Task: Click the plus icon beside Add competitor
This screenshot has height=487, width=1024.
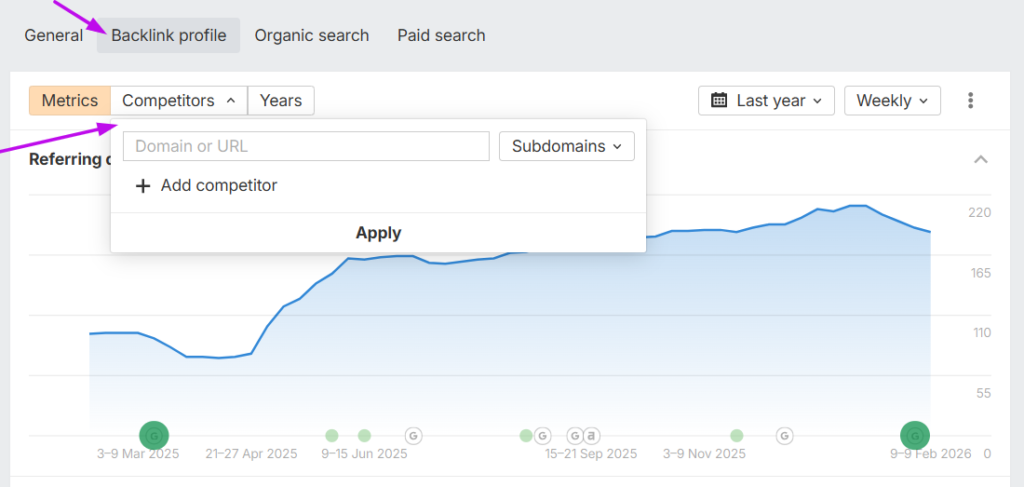Action: click(143, 186)
